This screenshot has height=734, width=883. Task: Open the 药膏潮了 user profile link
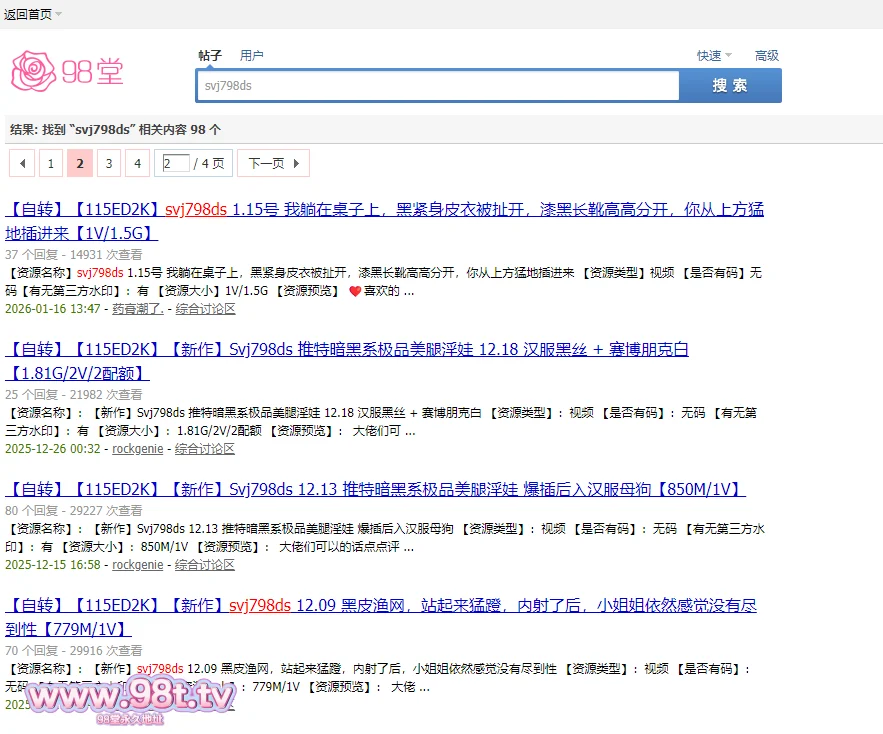pyautogui.click(x=139, y=308)
